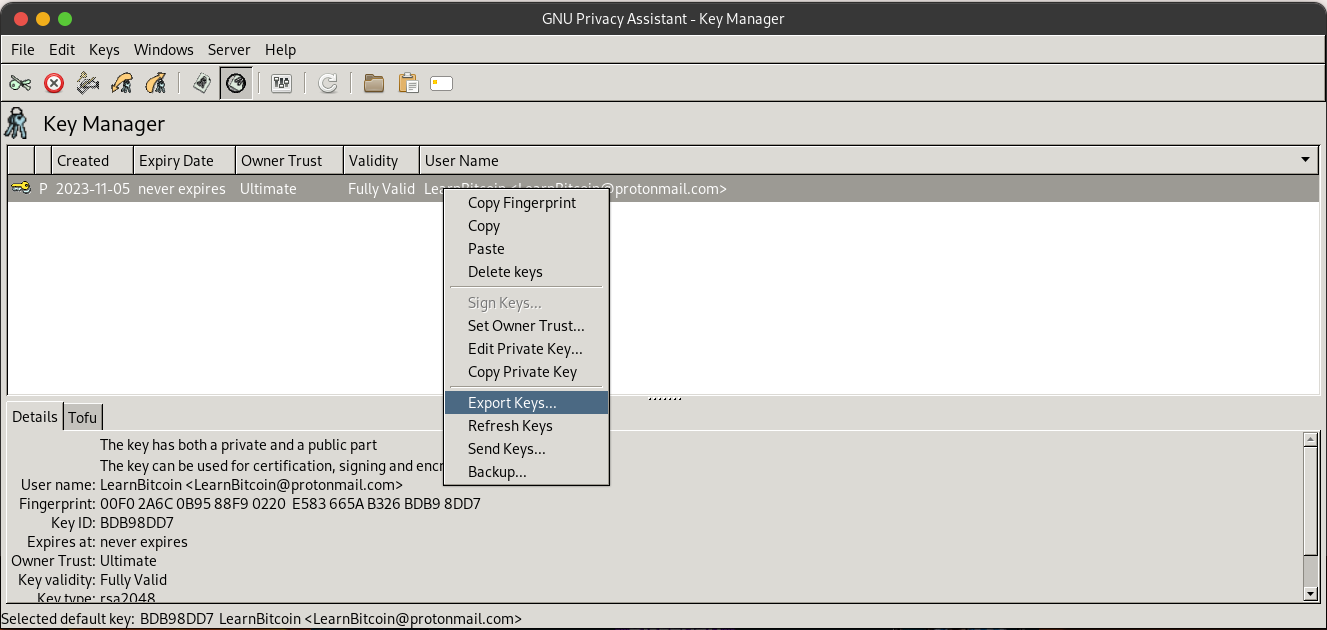1327x630 pixels.
Task: Toggle the Detailed key list view
Action: pos(236,83)
